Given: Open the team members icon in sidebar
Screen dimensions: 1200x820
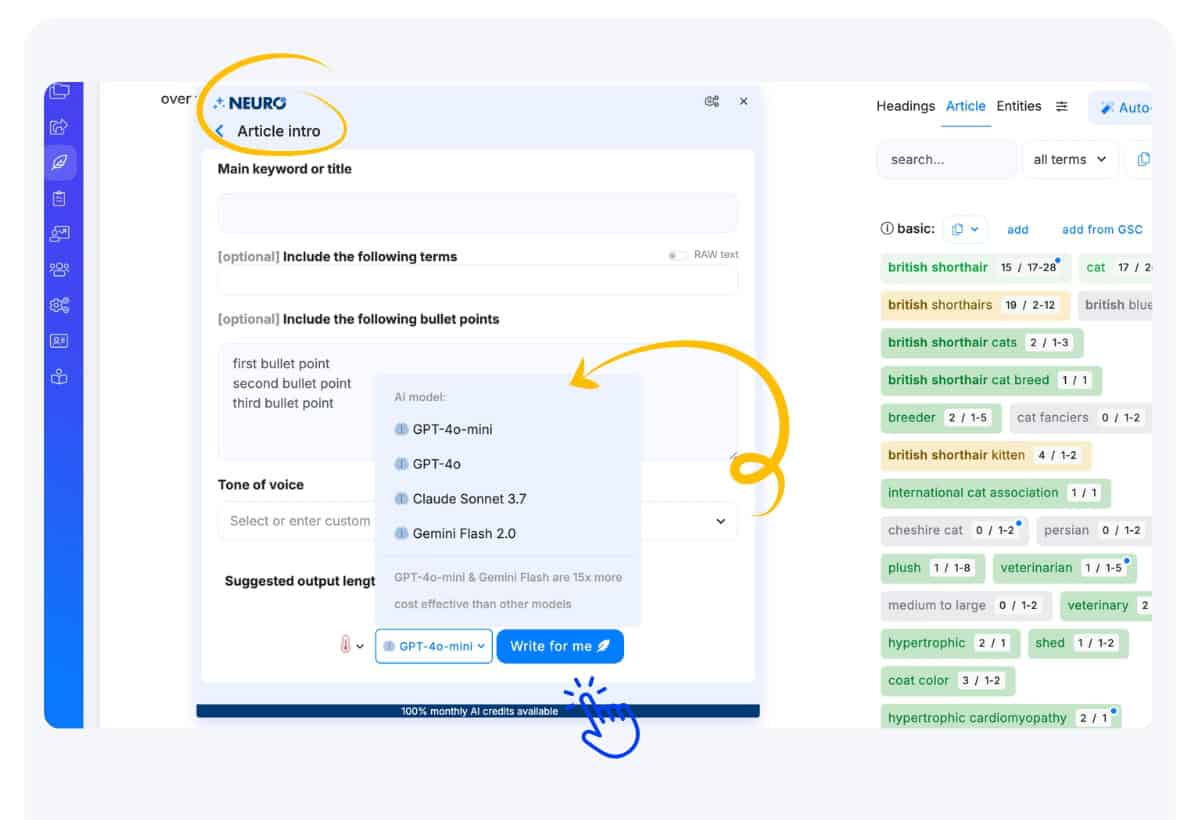Looking at the screenshot, I should (x=59, y=269).
